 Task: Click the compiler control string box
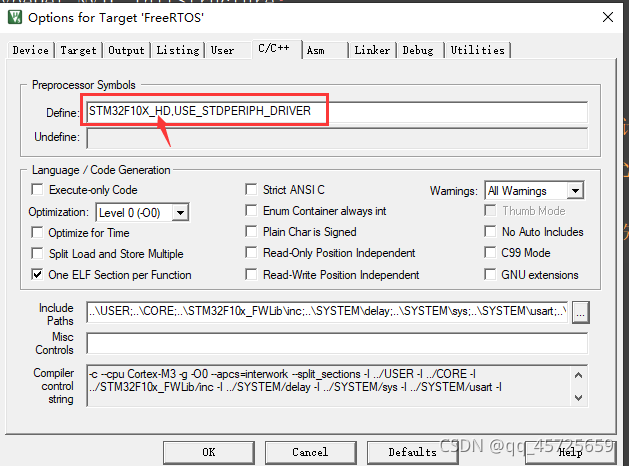(337, 385)
